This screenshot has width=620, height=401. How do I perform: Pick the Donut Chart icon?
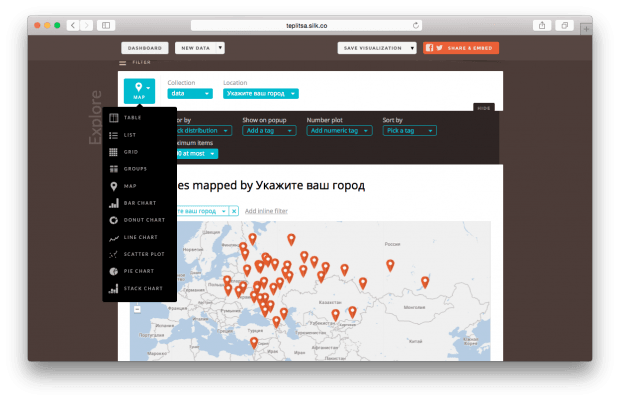(114, 220)
